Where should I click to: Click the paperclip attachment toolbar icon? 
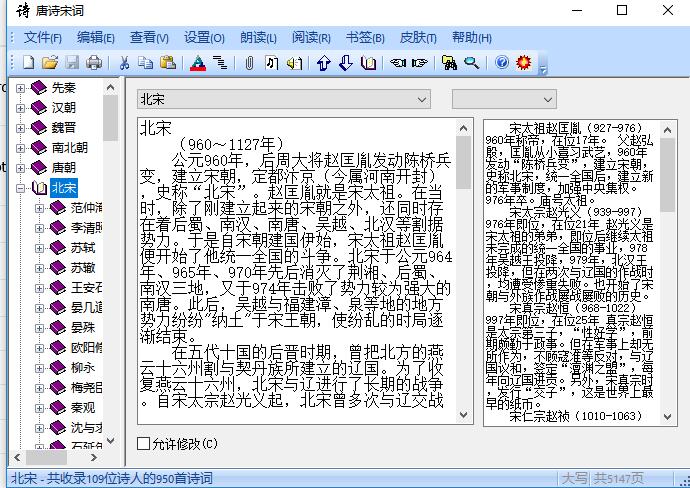point(249,63)
